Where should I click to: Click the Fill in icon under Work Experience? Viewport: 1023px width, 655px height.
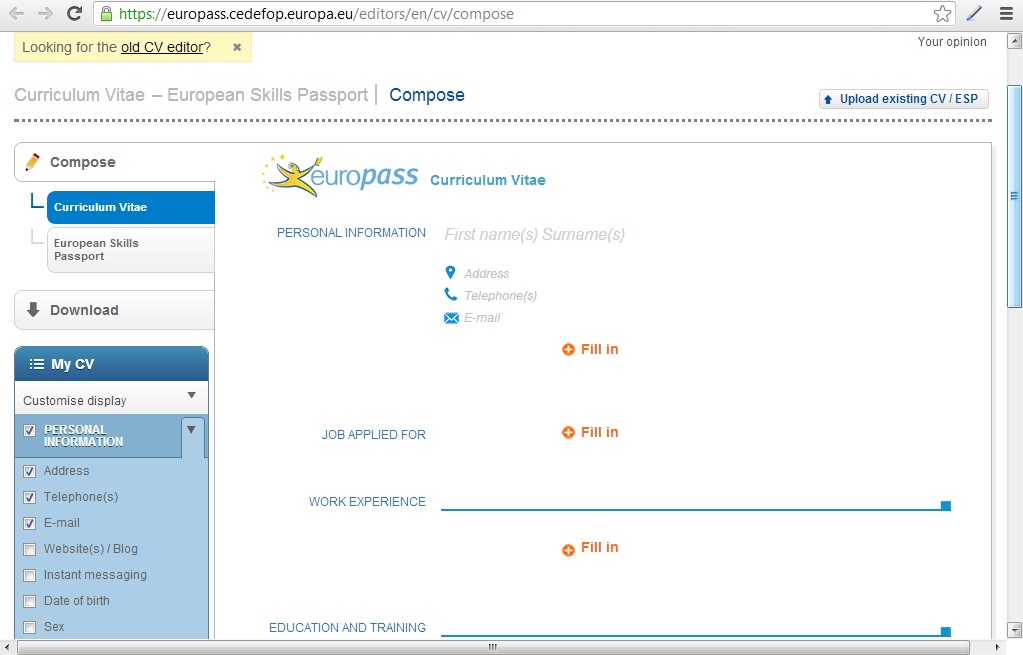coord(570,547)
